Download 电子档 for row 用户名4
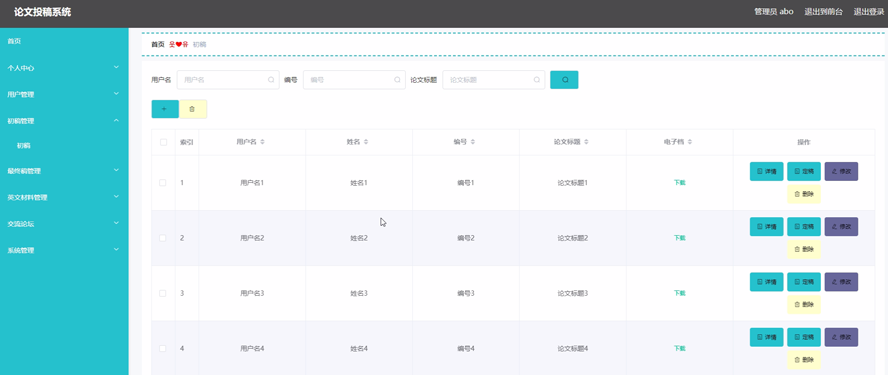 [x=680, y=348]
